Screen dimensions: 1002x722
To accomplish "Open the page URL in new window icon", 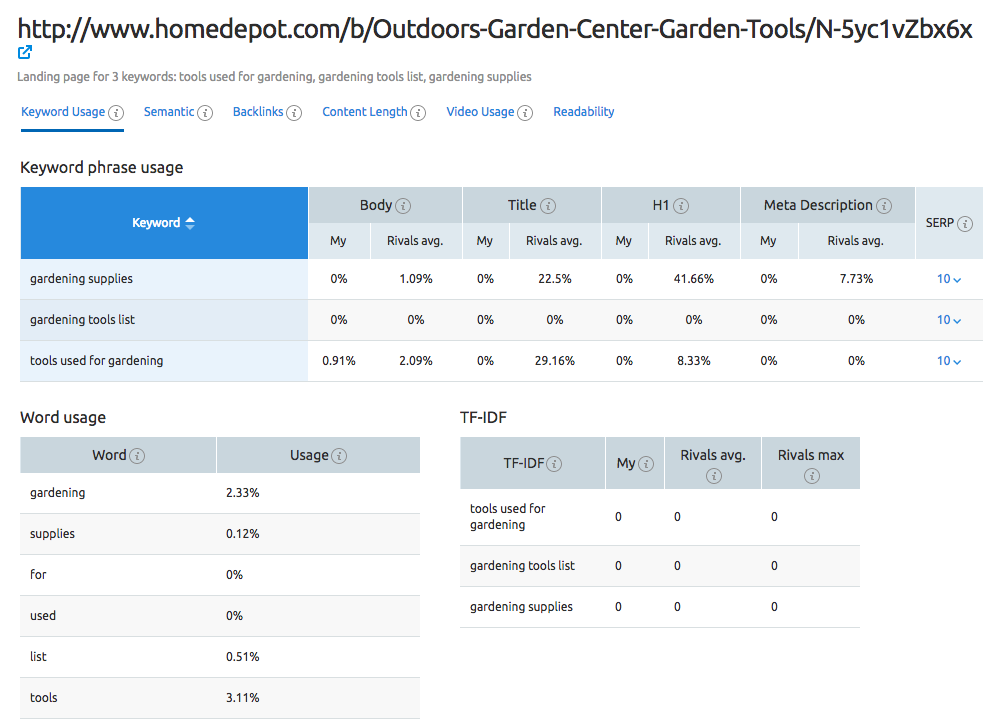I will [x=23, y=52].
